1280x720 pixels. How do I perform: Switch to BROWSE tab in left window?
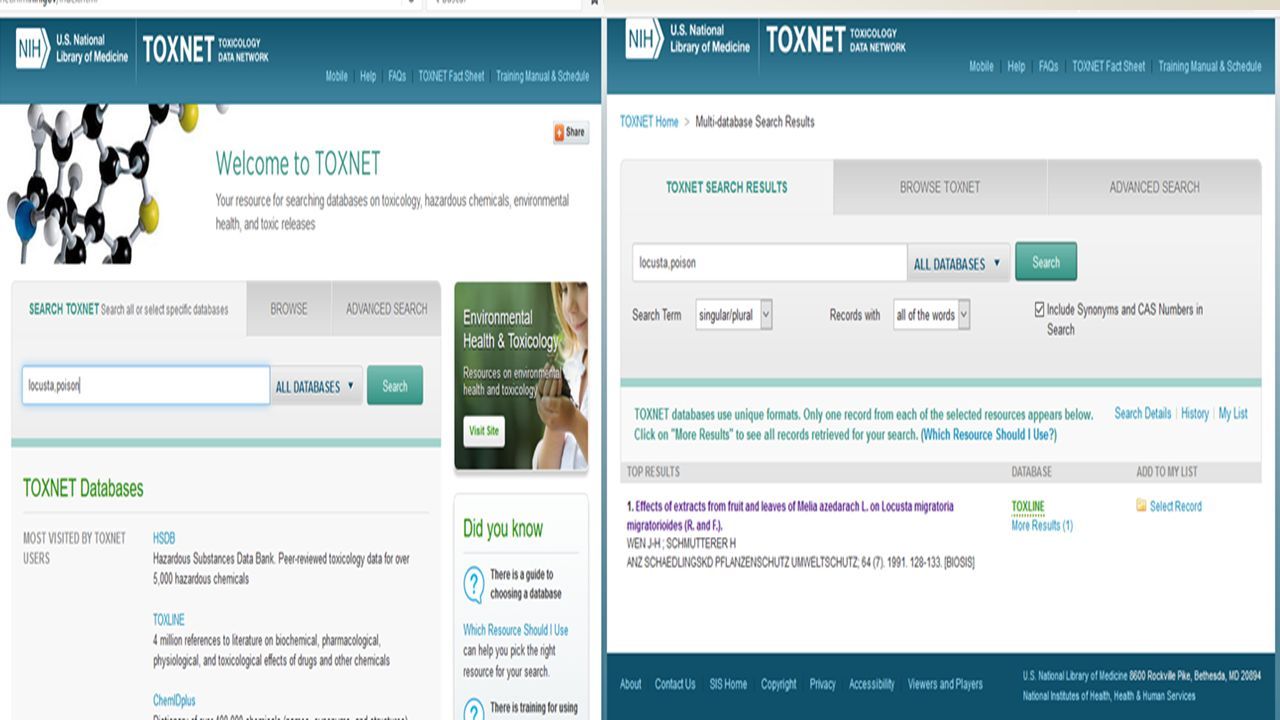click(x=289, y=309)
